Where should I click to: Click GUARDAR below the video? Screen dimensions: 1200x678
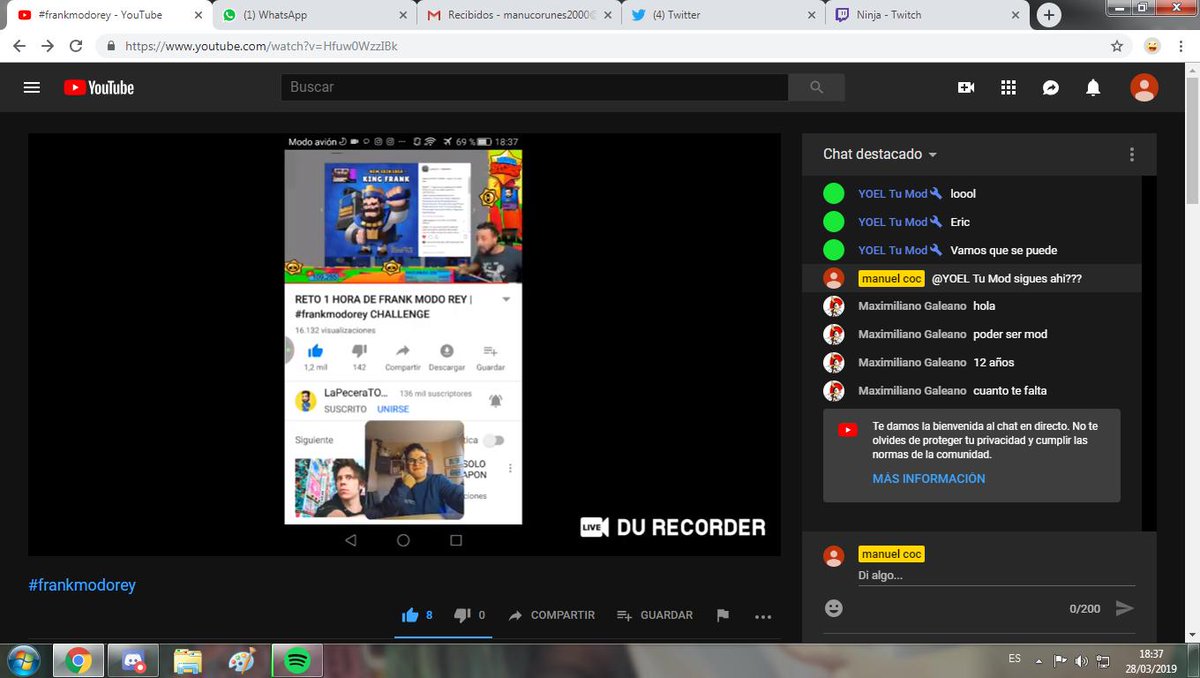(x=654, y=615)
